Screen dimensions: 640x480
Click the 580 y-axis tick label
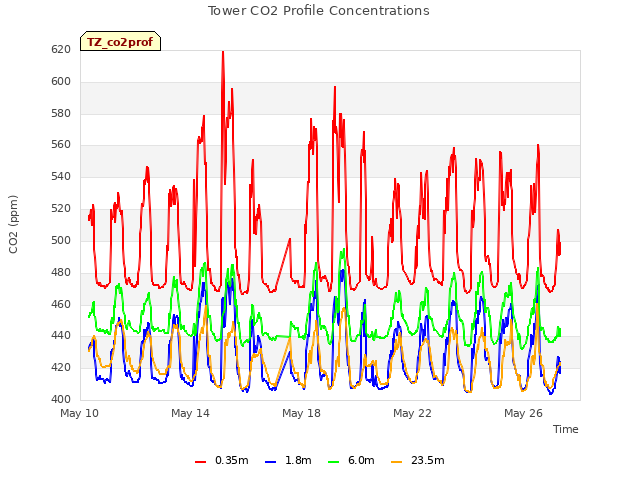point(61,113)
